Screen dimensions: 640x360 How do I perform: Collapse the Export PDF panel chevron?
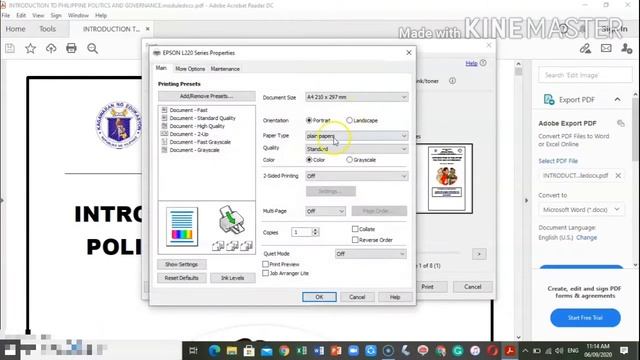(618, 100)
